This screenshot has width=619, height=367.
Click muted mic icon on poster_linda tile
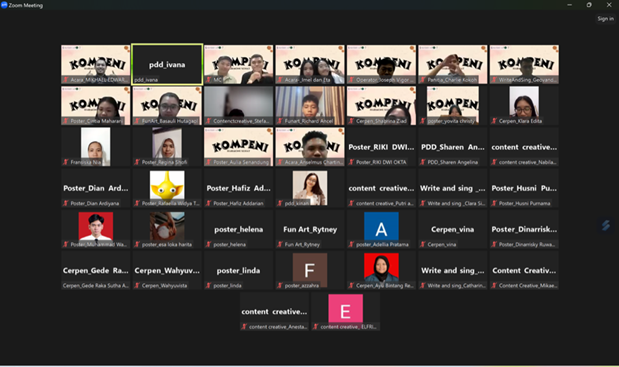pos(209,285)
